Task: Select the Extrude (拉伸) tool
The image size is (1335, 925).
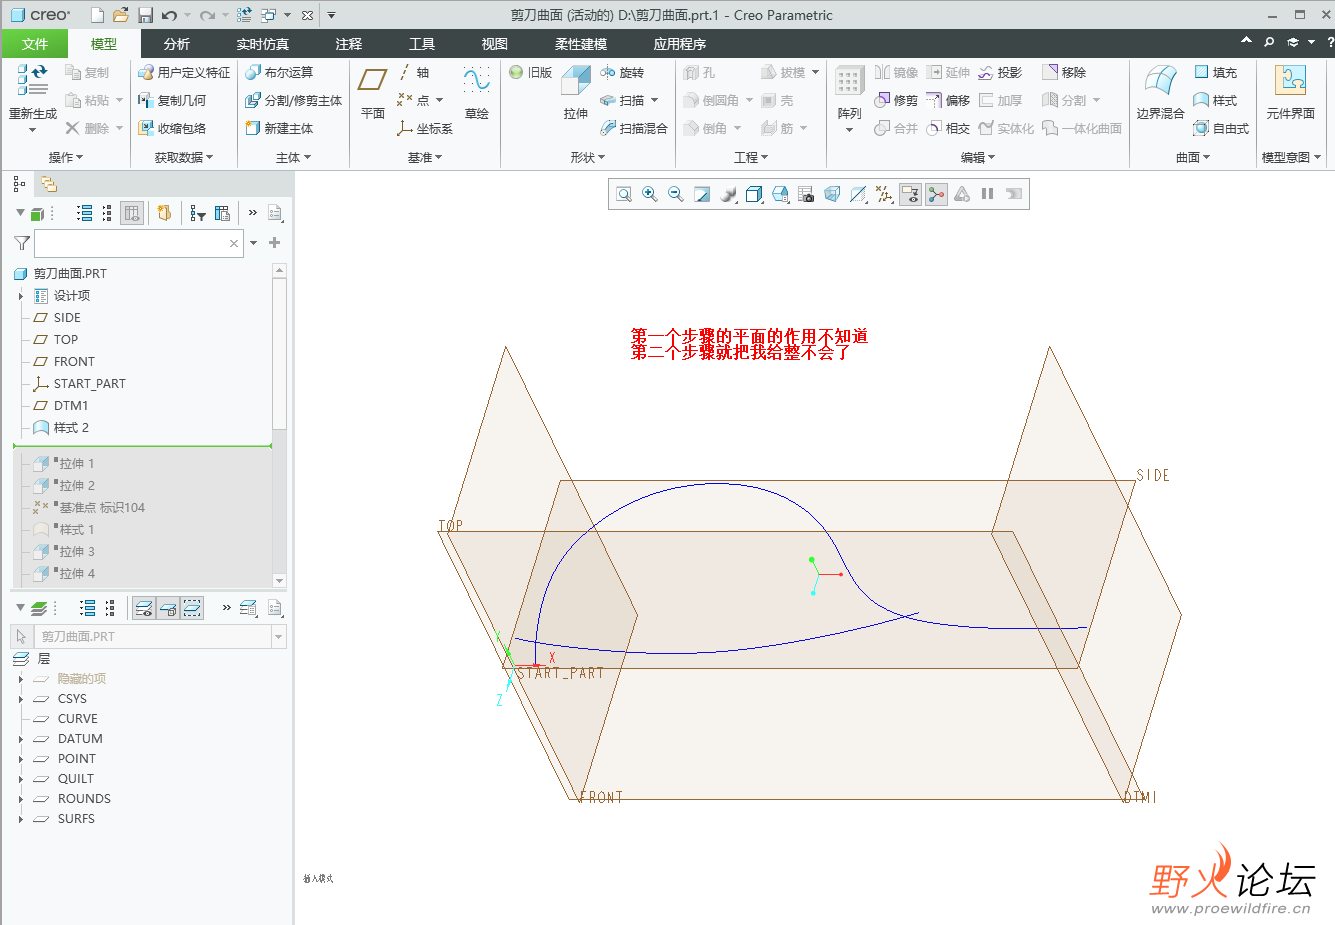Action: [x=576, y=93]
